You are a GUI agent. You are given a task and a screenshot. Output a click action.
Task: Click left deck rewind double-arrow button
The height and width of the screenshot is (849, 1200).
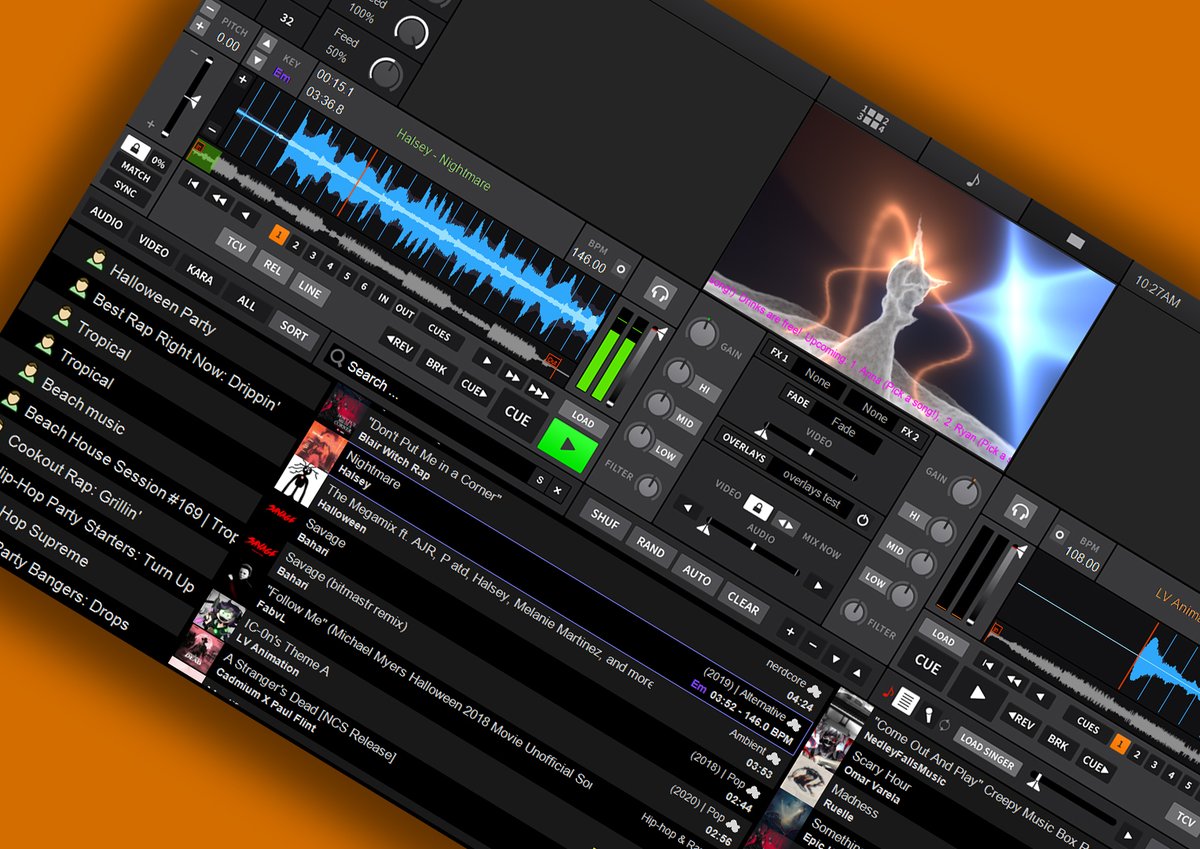point(217,198)
